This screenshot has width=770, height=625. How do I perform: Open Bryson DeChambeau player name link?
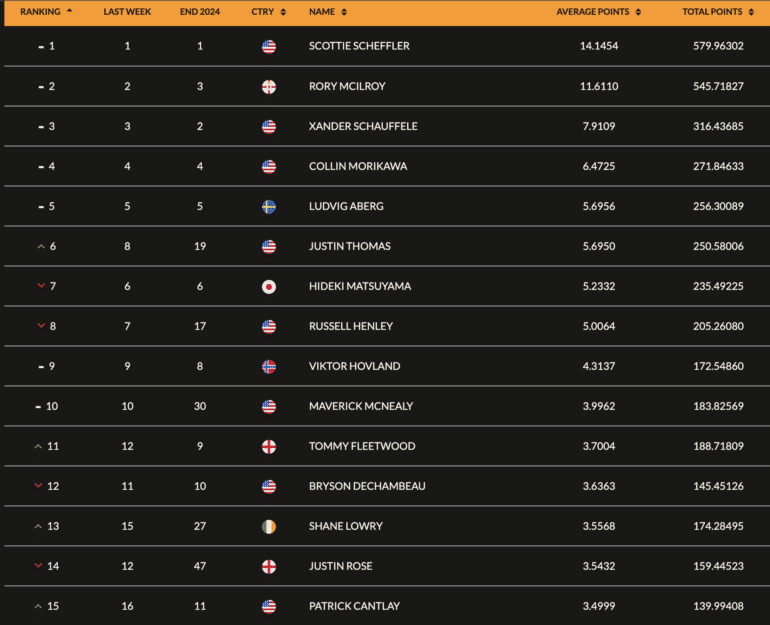coord(367,486)
